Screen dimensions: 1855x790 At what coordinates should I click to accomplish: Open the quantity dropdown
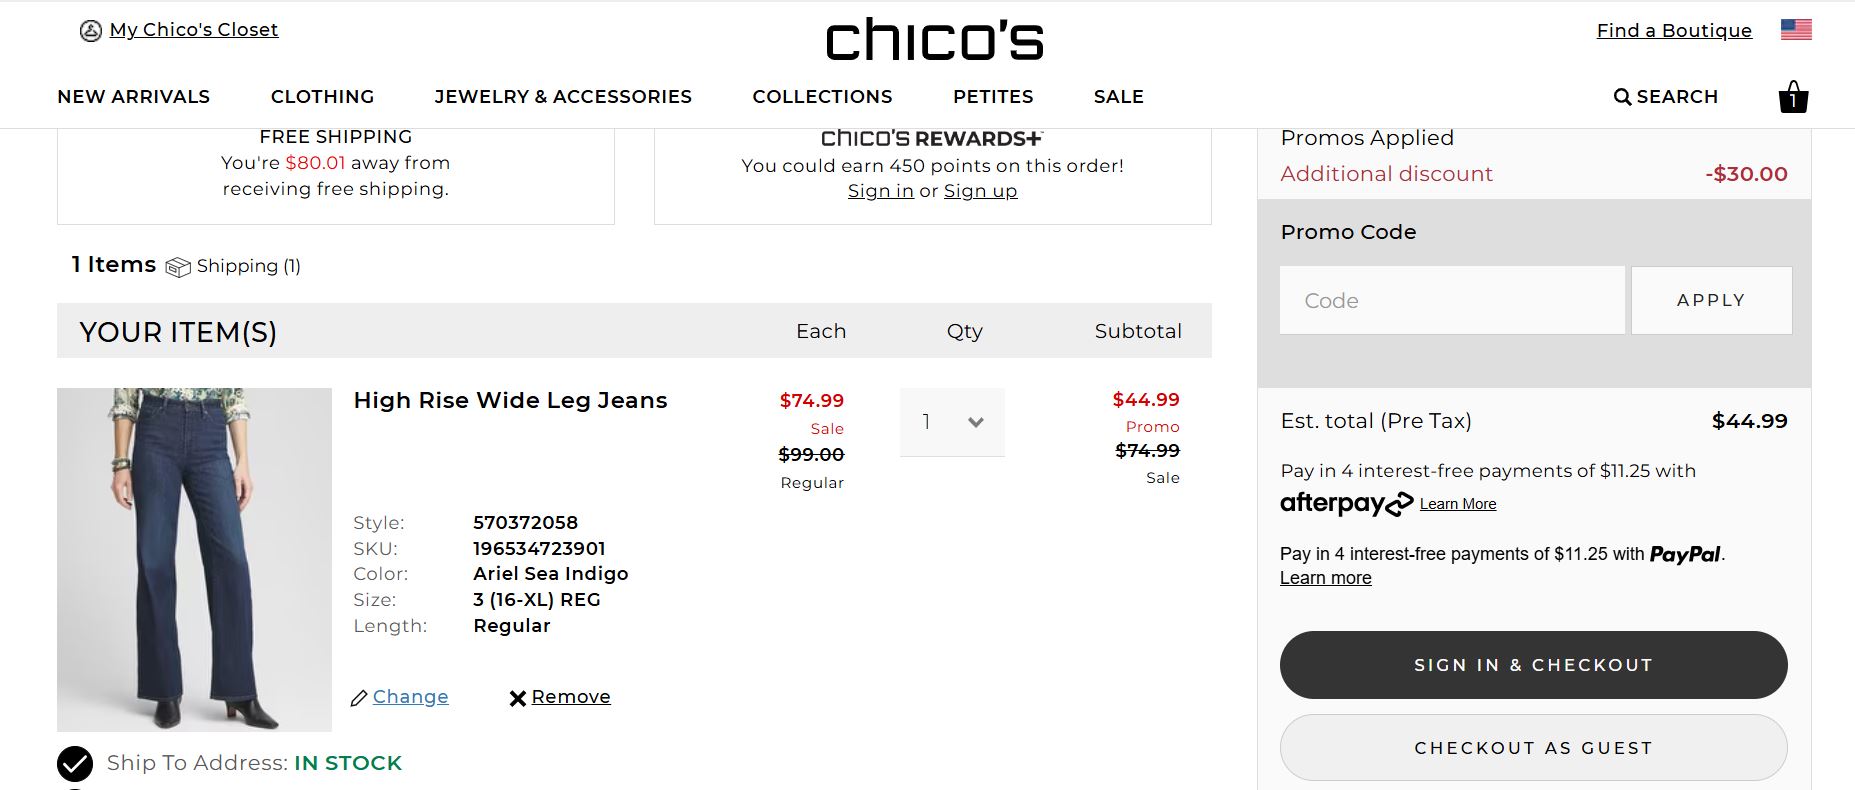click(x=951, y=422)
